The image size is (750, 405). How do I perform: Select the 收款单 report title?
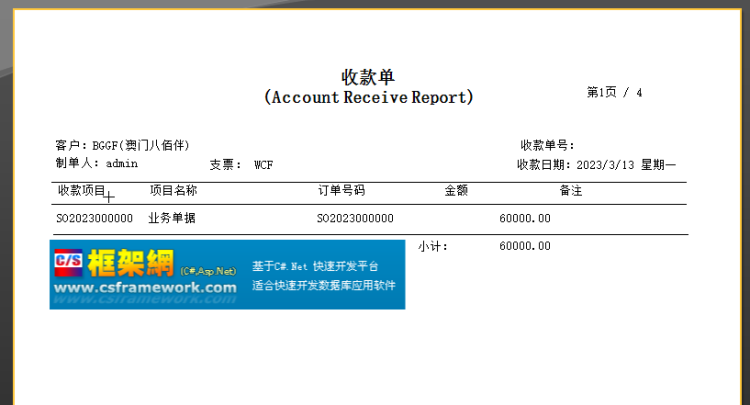click(368, 77)
